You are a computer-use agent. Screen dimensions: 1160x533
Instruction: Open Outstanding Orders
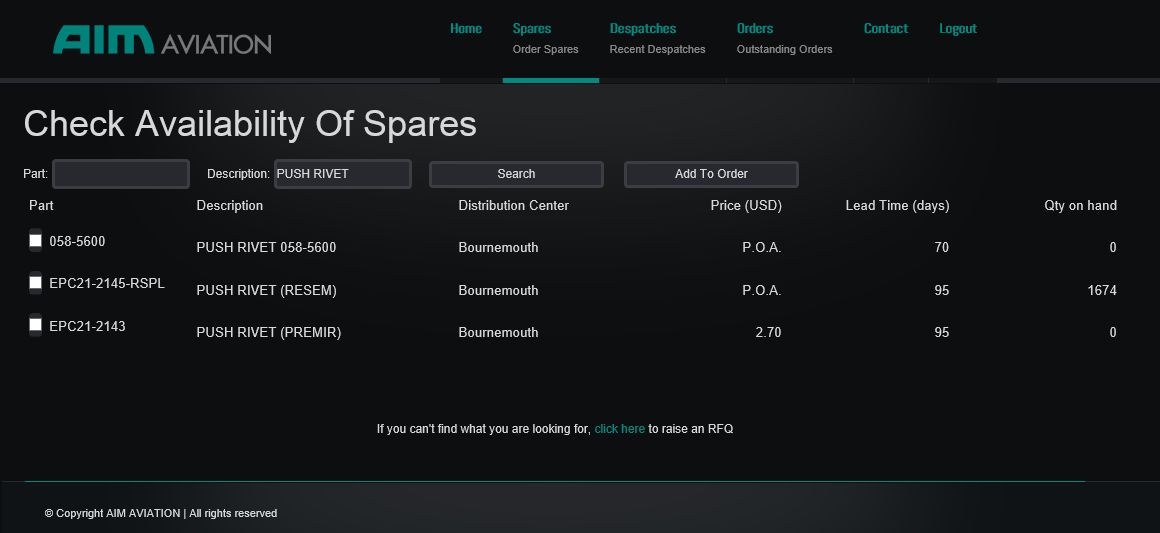(x=784, y=49)
